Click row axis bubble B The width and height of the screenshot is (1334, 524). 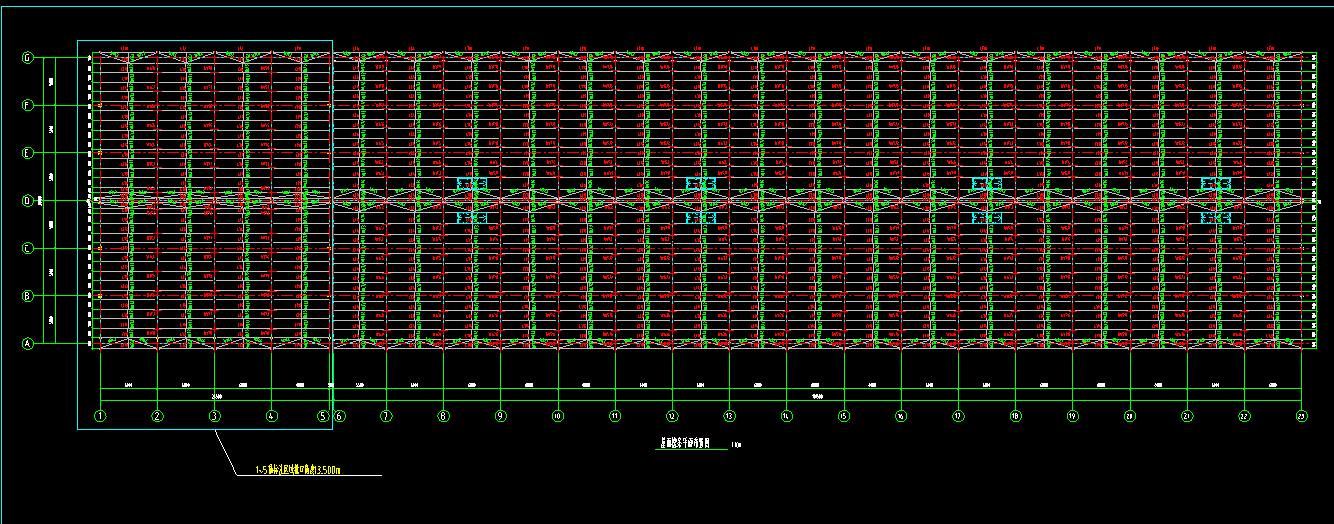coord(28,296)
